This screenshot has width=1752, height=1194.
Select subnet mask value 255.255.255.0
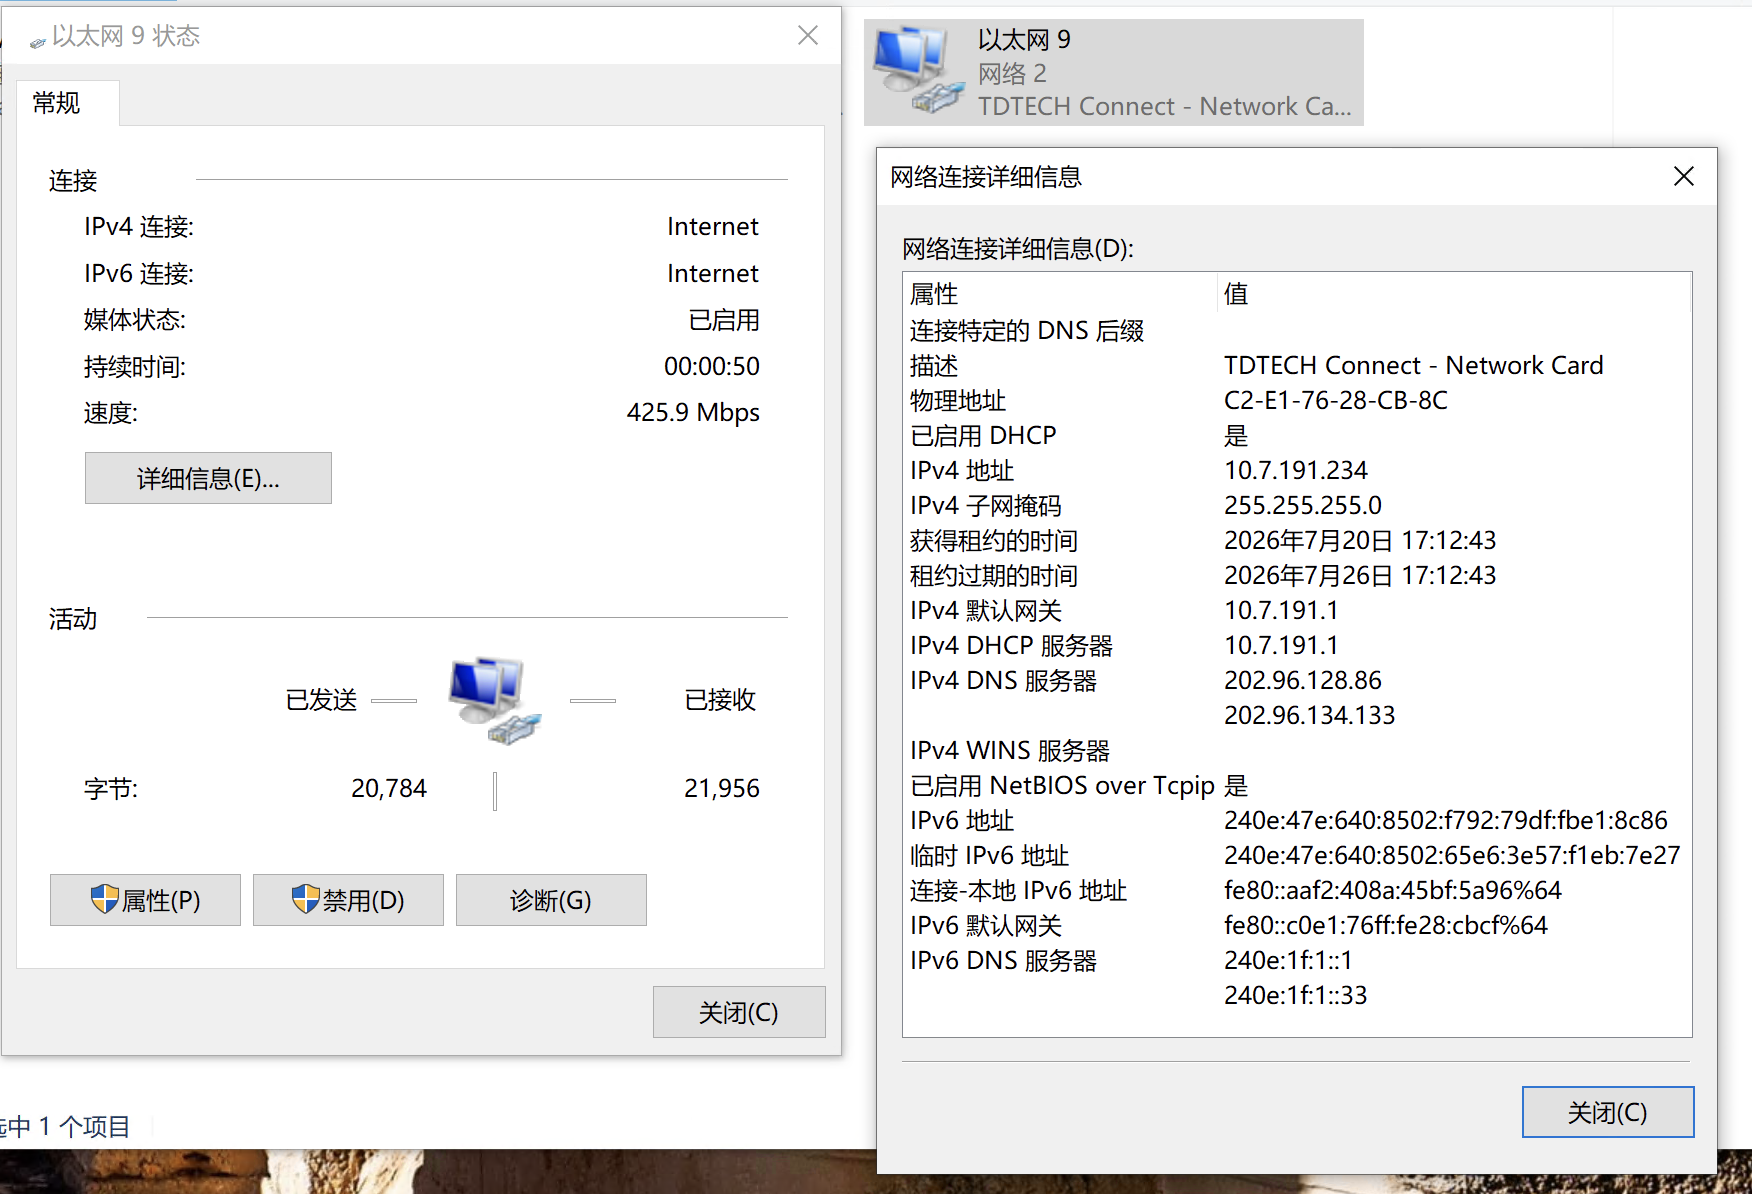point(1303,505)
